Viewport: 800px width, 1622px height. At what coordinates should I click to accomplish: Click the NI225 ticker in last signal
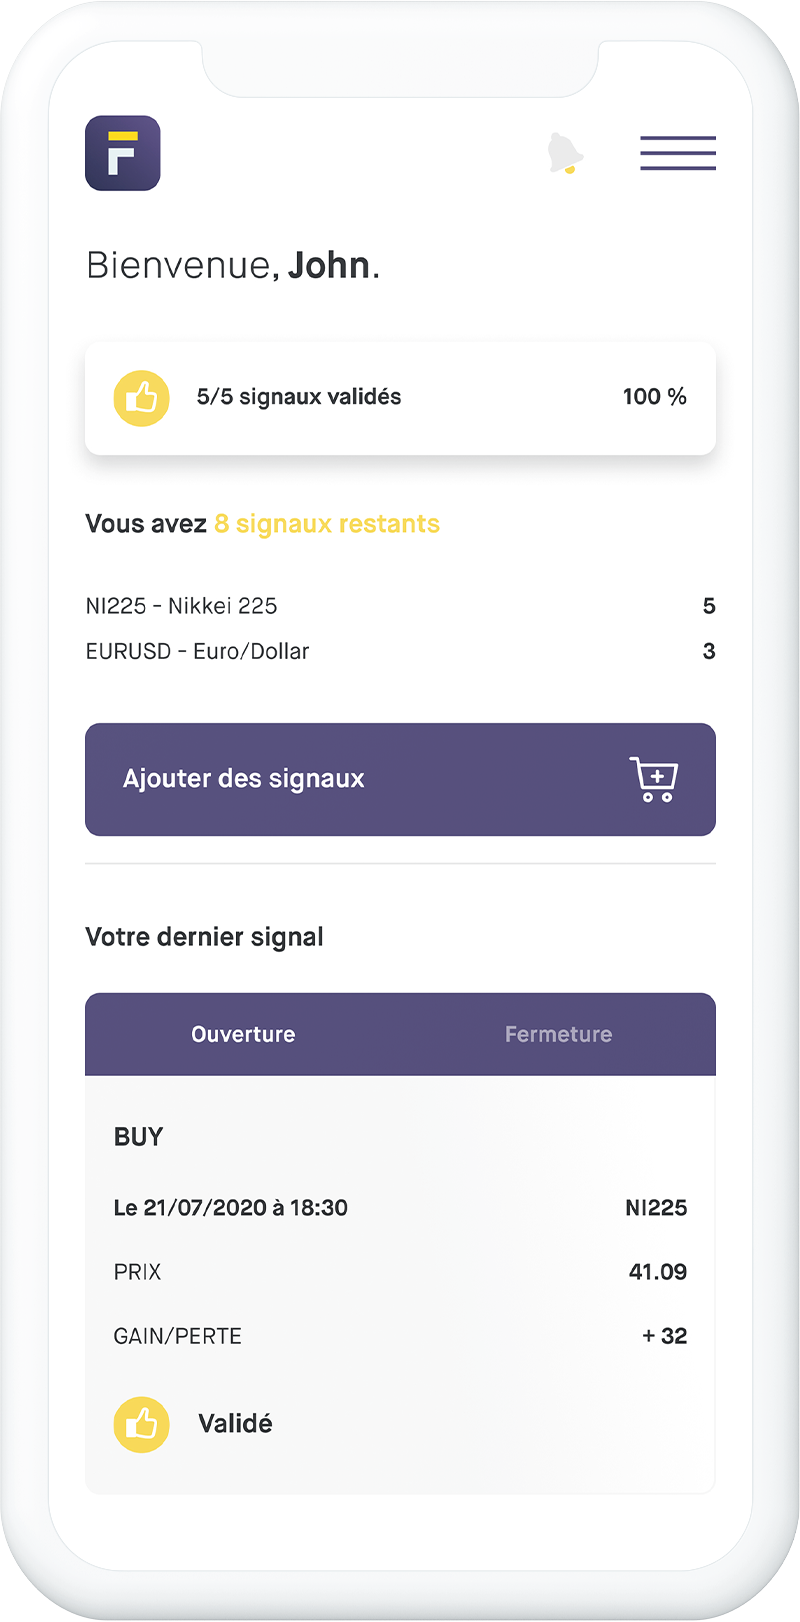(655, 1208)
